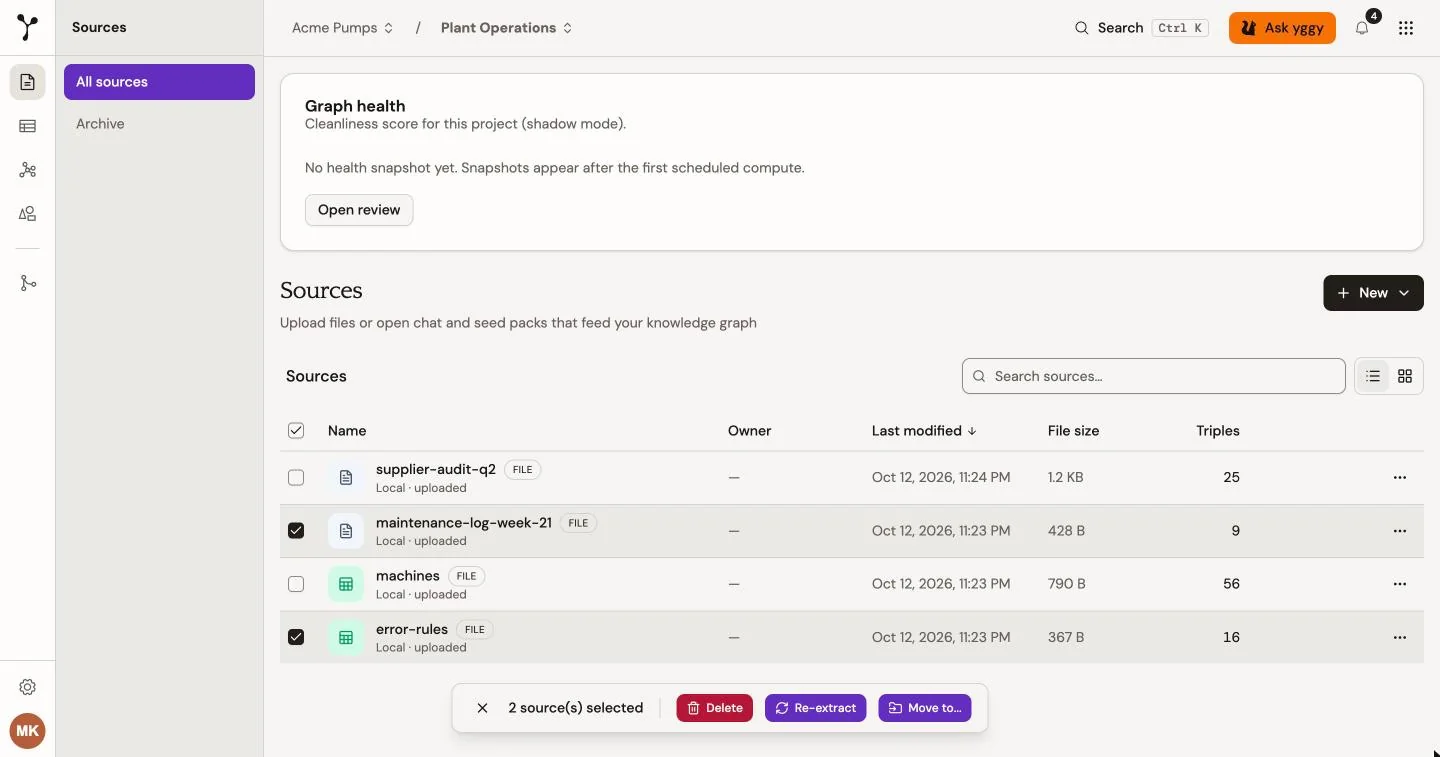Open the error-rules source name
Viewport: 1440px width, 757px height.
click(x=412, y=629)
